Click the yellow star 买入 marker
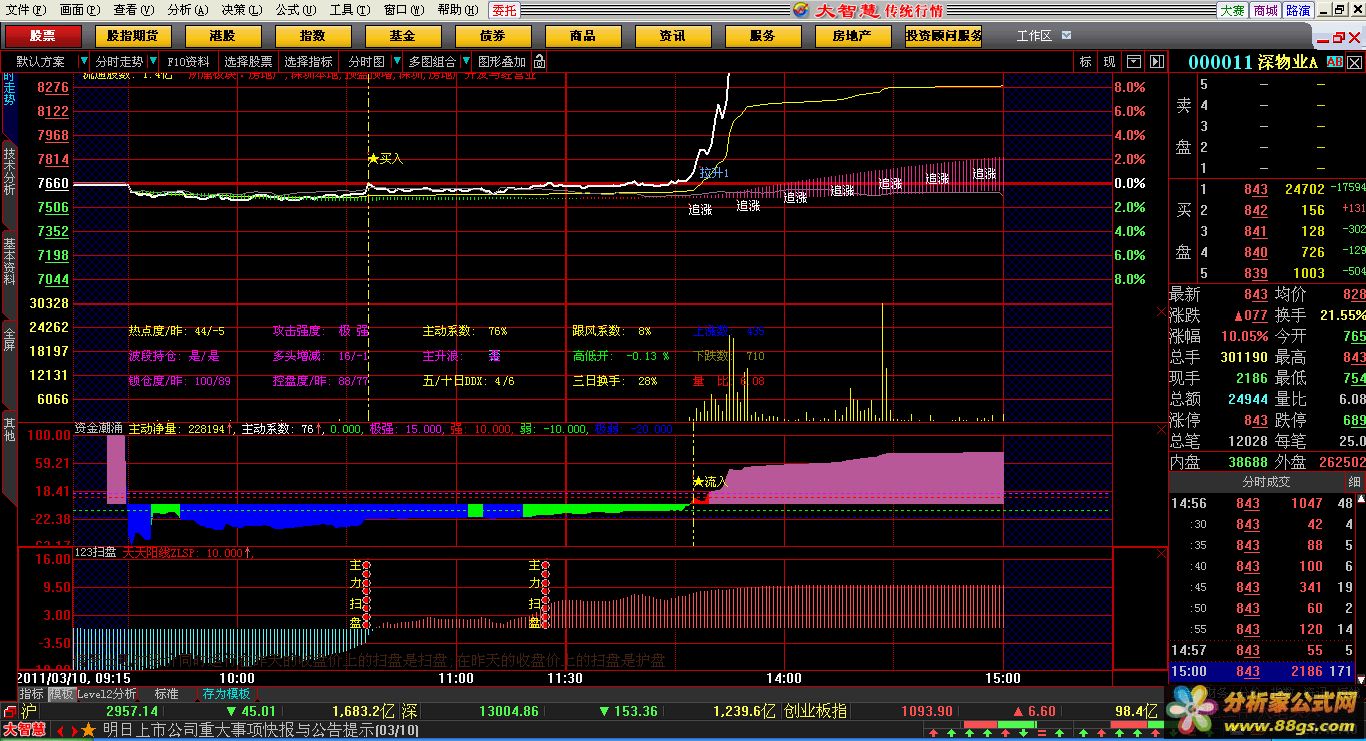Viewport: 1366px width, 741px height. [374, 158]
